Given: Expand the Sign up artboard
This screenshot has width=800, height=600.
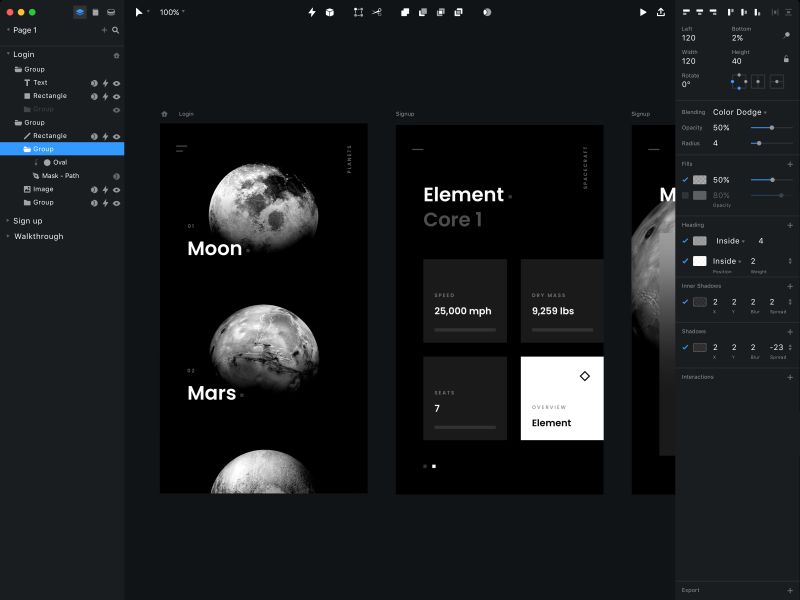Looking at the screenshot, I should point(8,220).
